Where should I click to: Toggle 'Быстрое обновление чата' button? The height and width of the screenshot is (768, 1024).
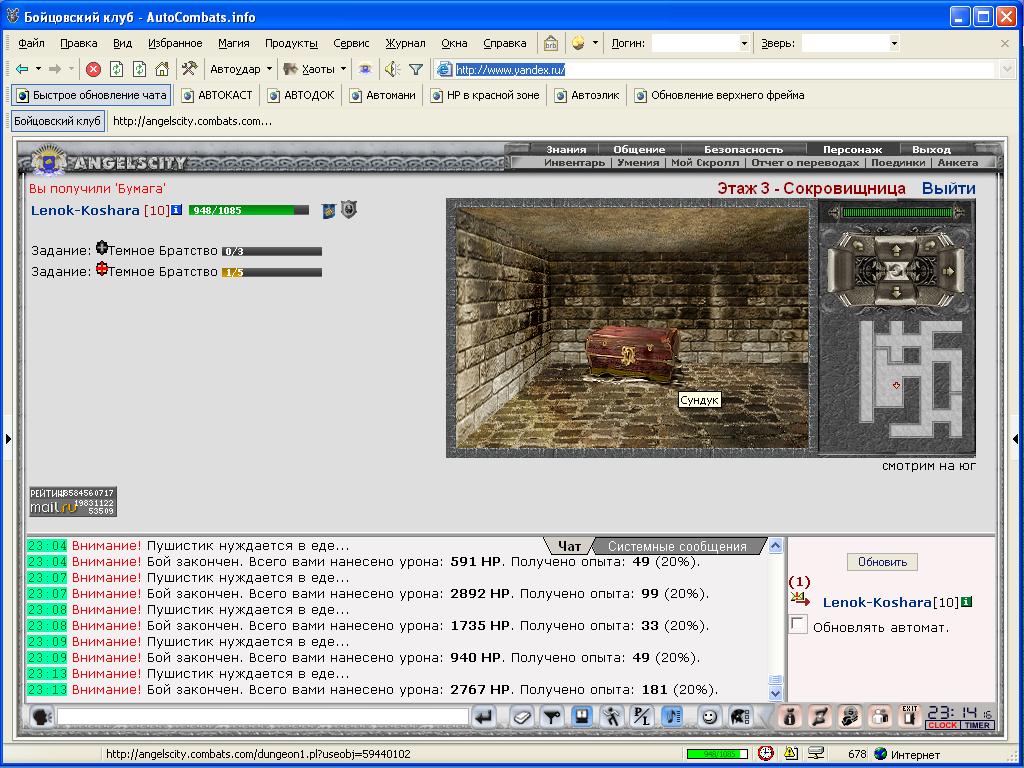click(x=91, y=95)
